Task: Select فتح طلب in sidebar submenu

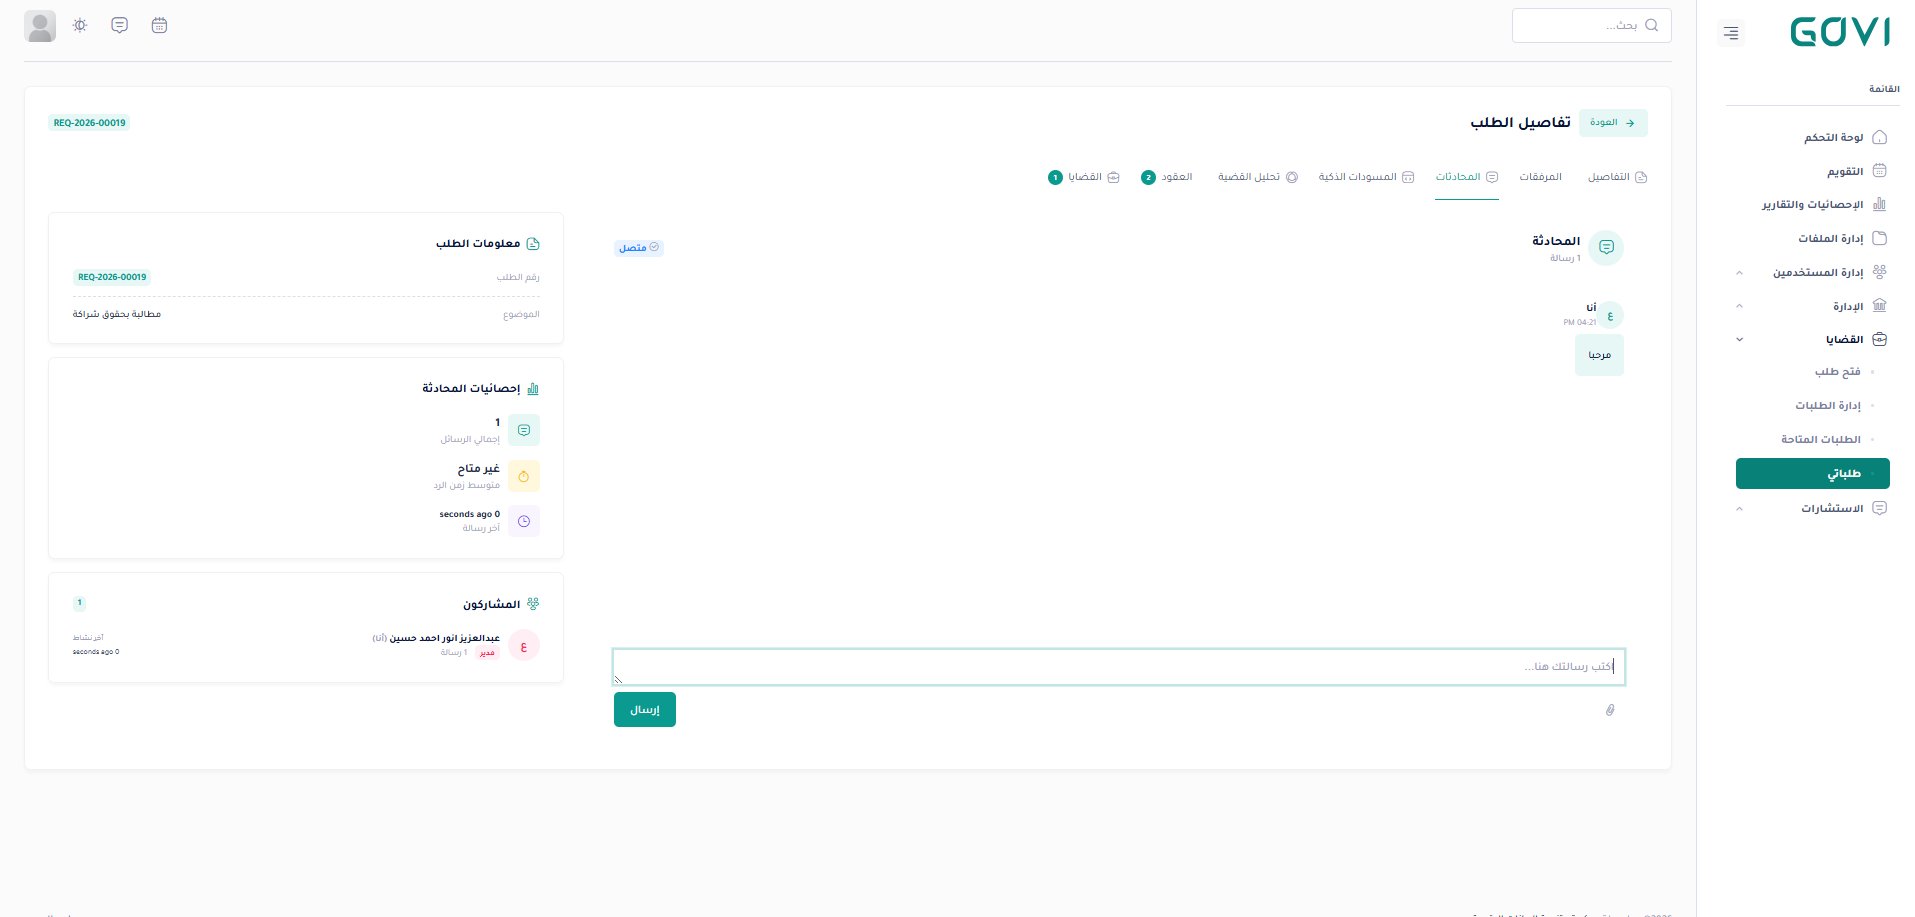Action: point(1837,372)
